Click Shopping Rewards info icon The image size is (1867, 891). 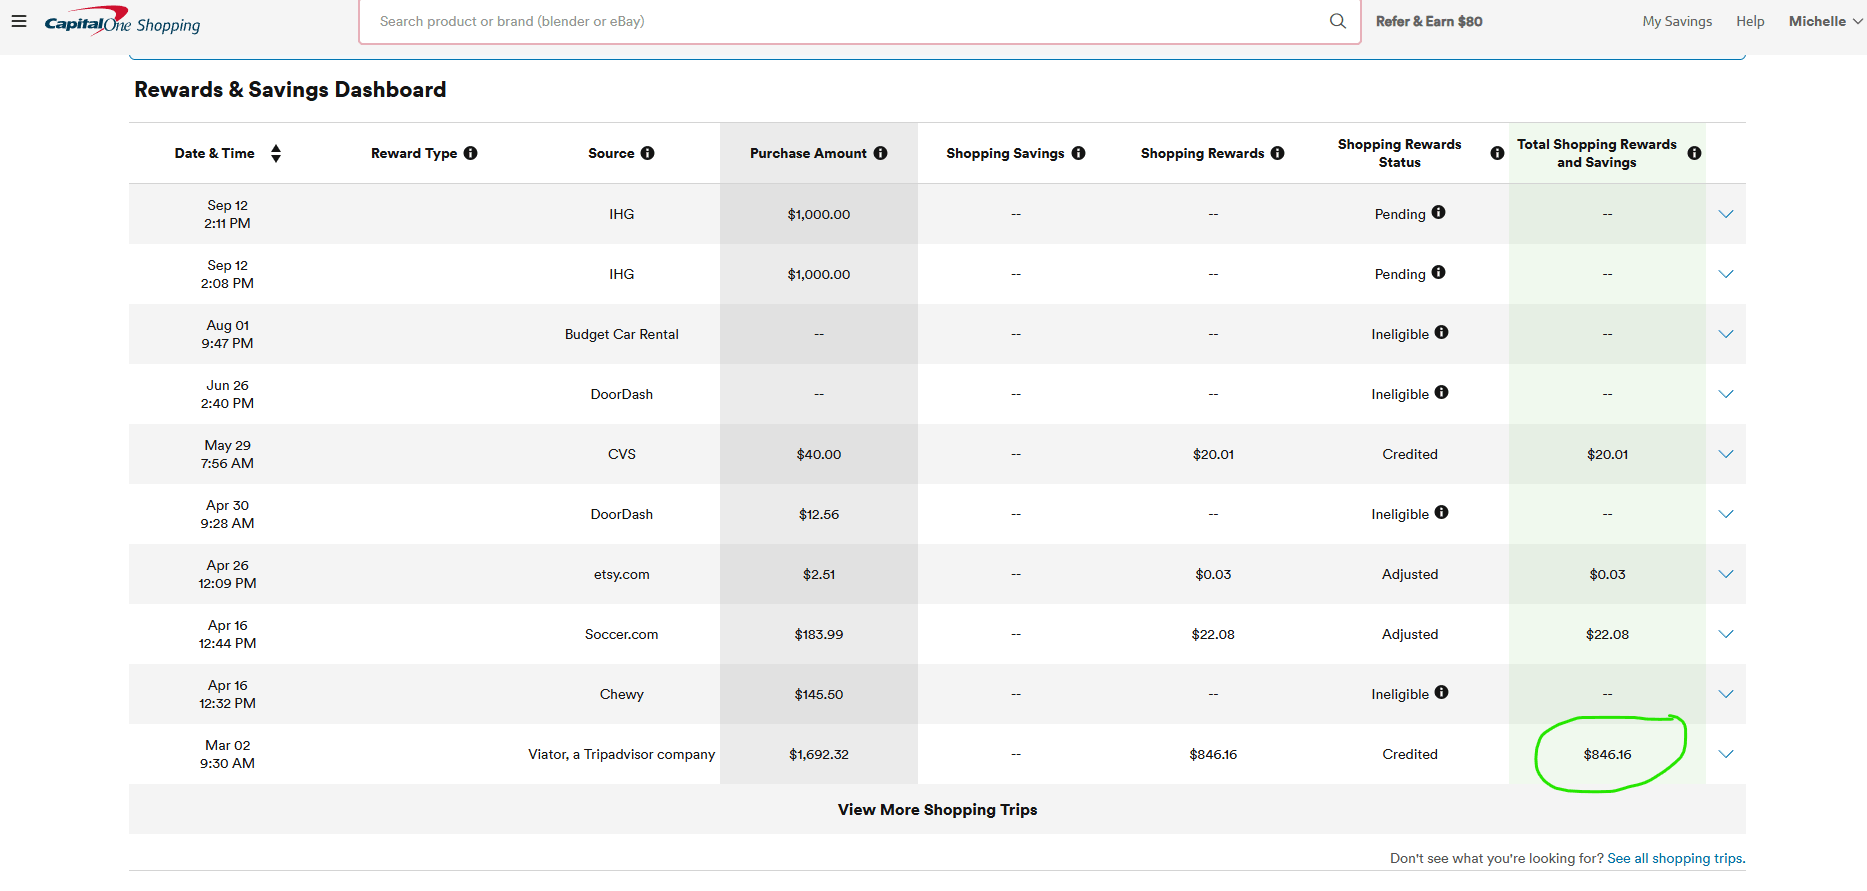pyautogui.click(x=1277, y=153)
